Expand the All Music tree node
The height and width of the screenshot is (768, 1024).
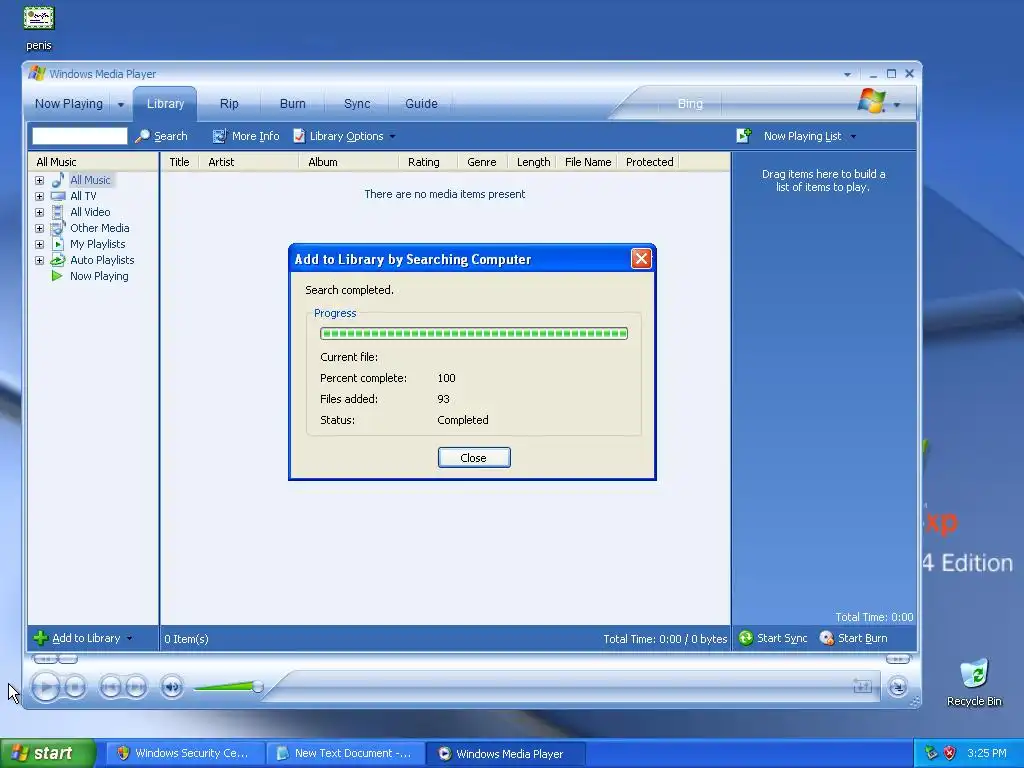39,180
